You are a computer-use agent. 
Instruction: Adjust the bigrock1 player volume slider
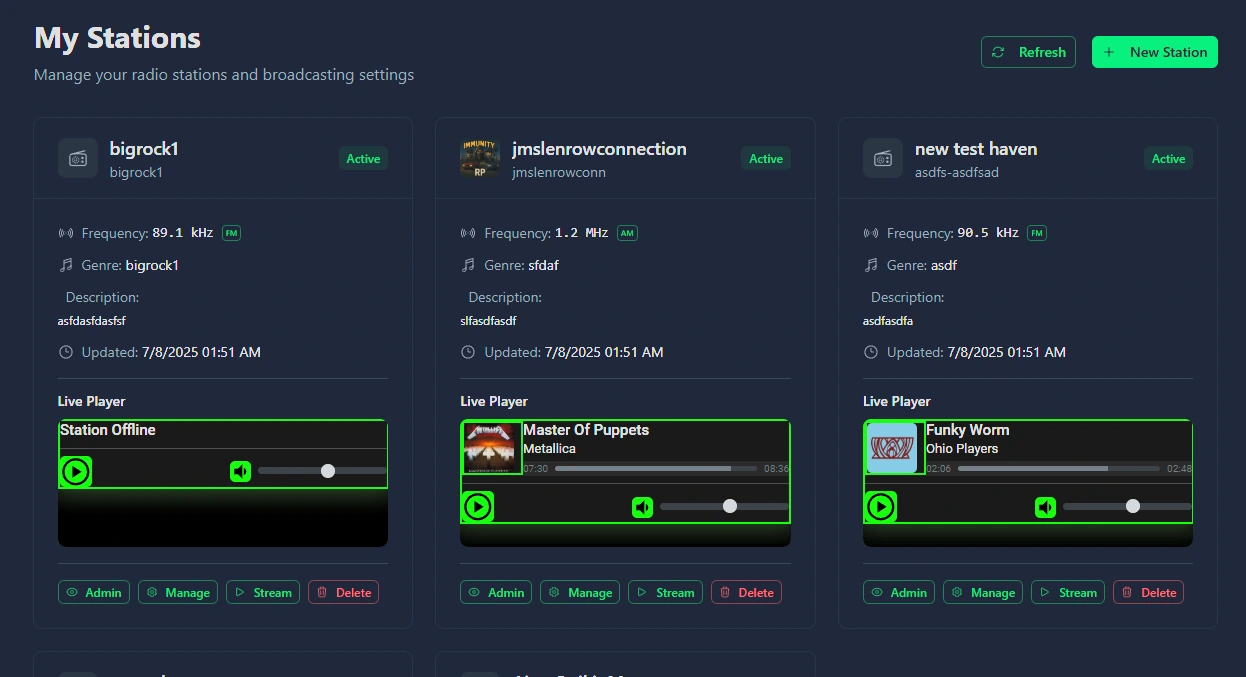(322, 471)
